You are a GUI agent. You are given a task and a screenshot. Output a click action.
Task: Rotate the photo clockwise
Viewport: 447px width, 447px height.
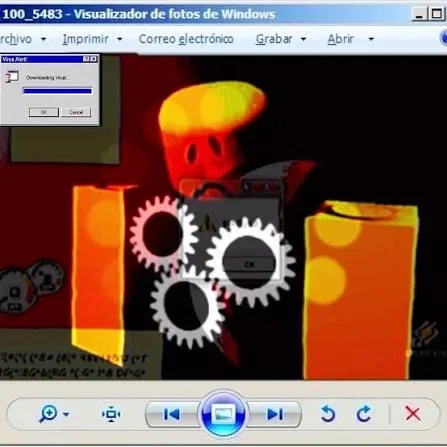click(x=364, y=414)
